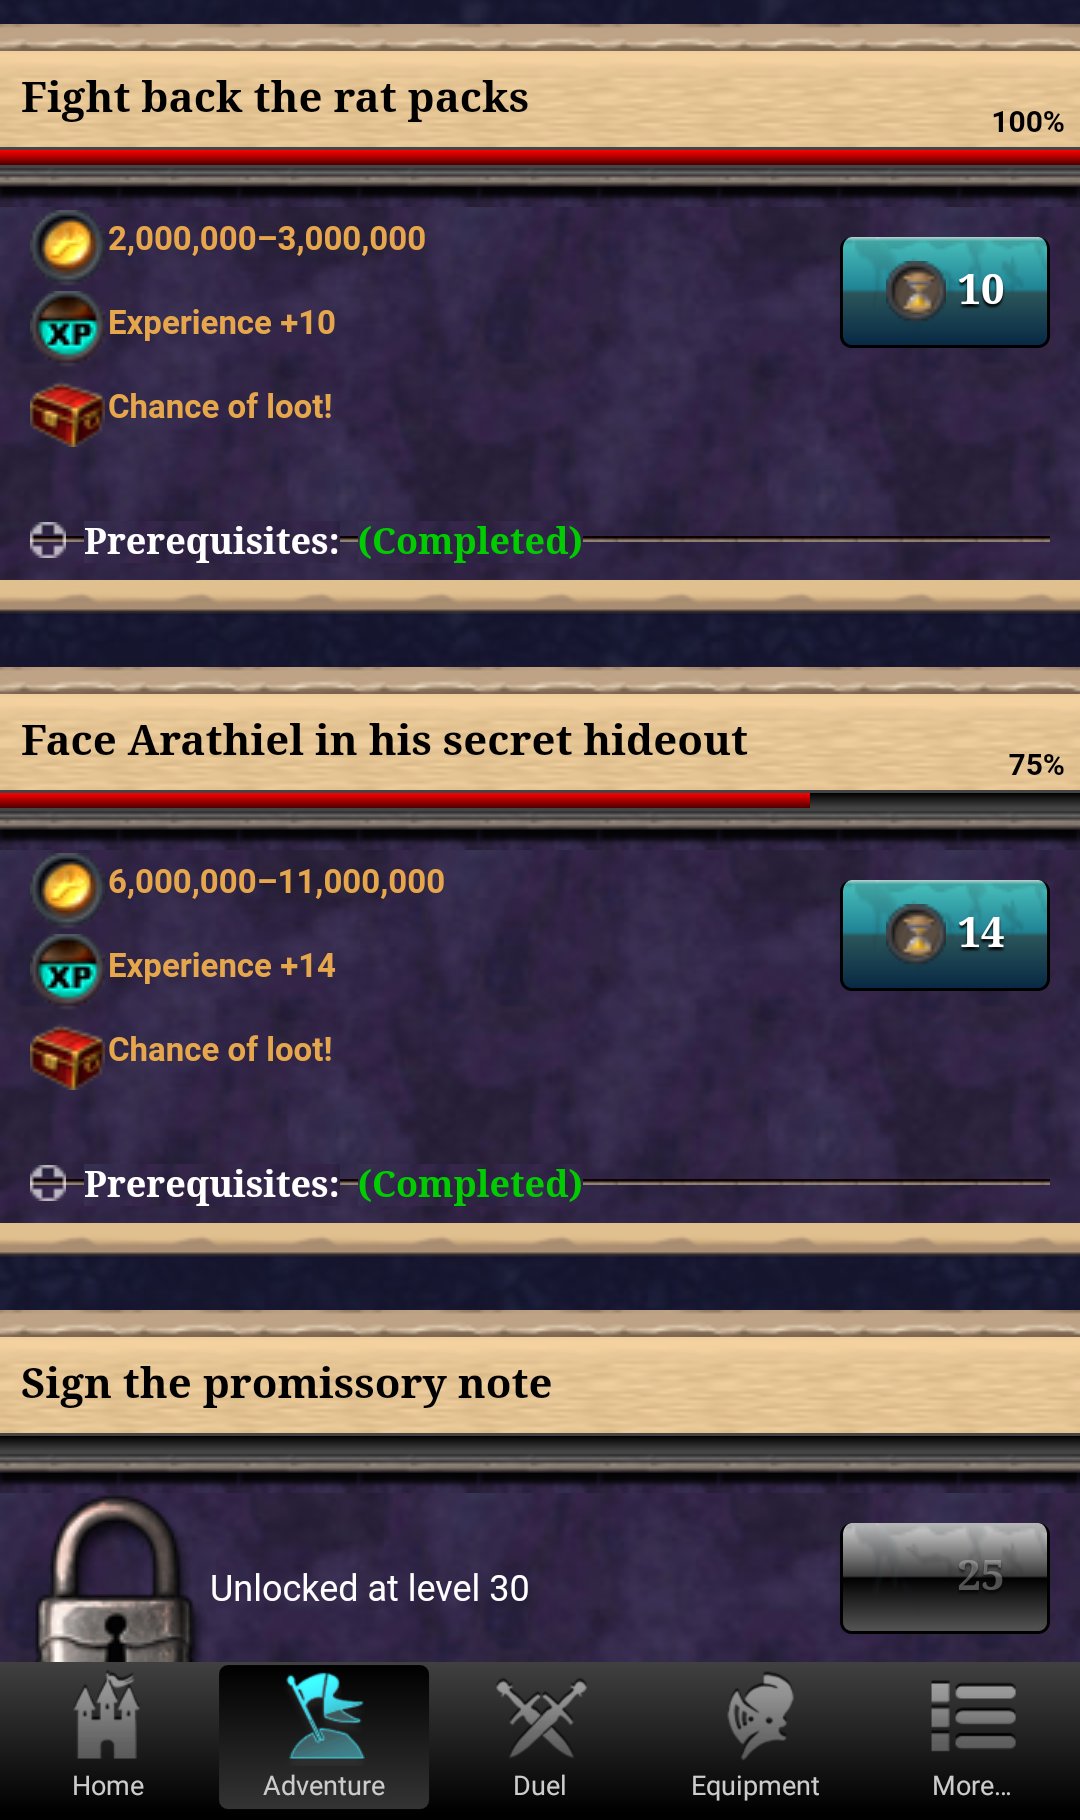Start Arathiel quest costing 14

[945, 935]
